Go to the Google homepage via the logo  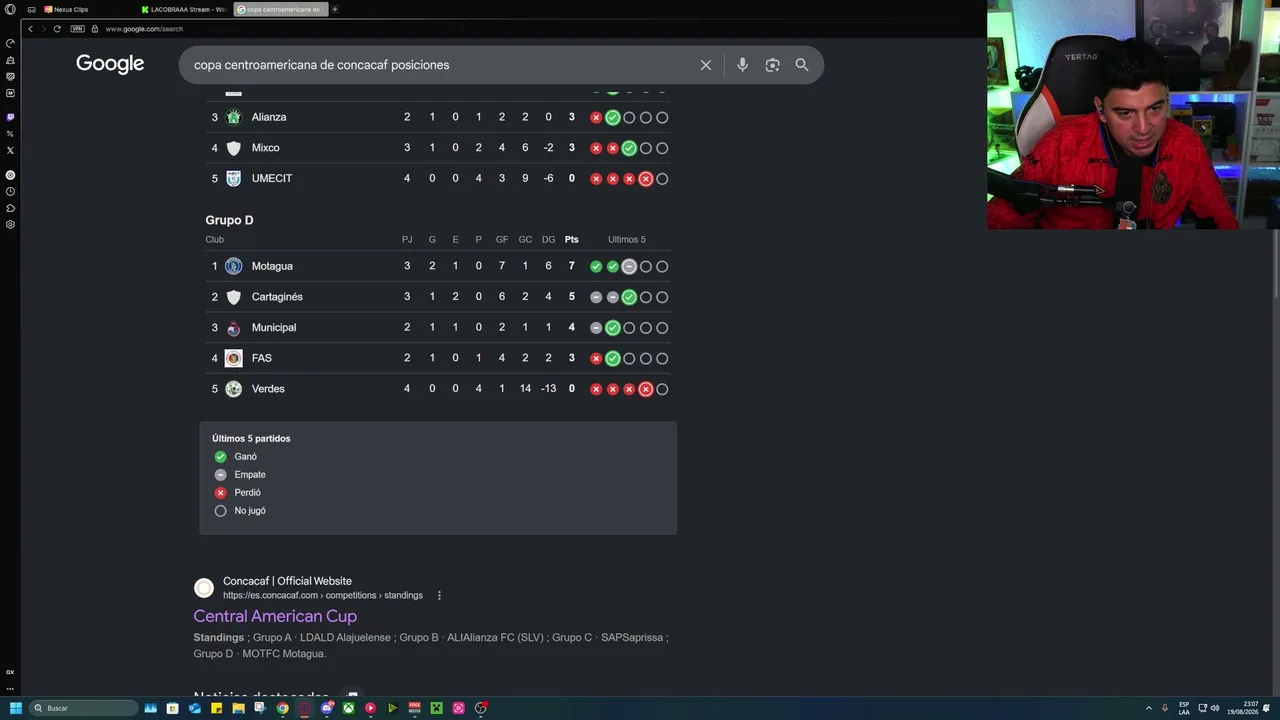coord(110,64)
